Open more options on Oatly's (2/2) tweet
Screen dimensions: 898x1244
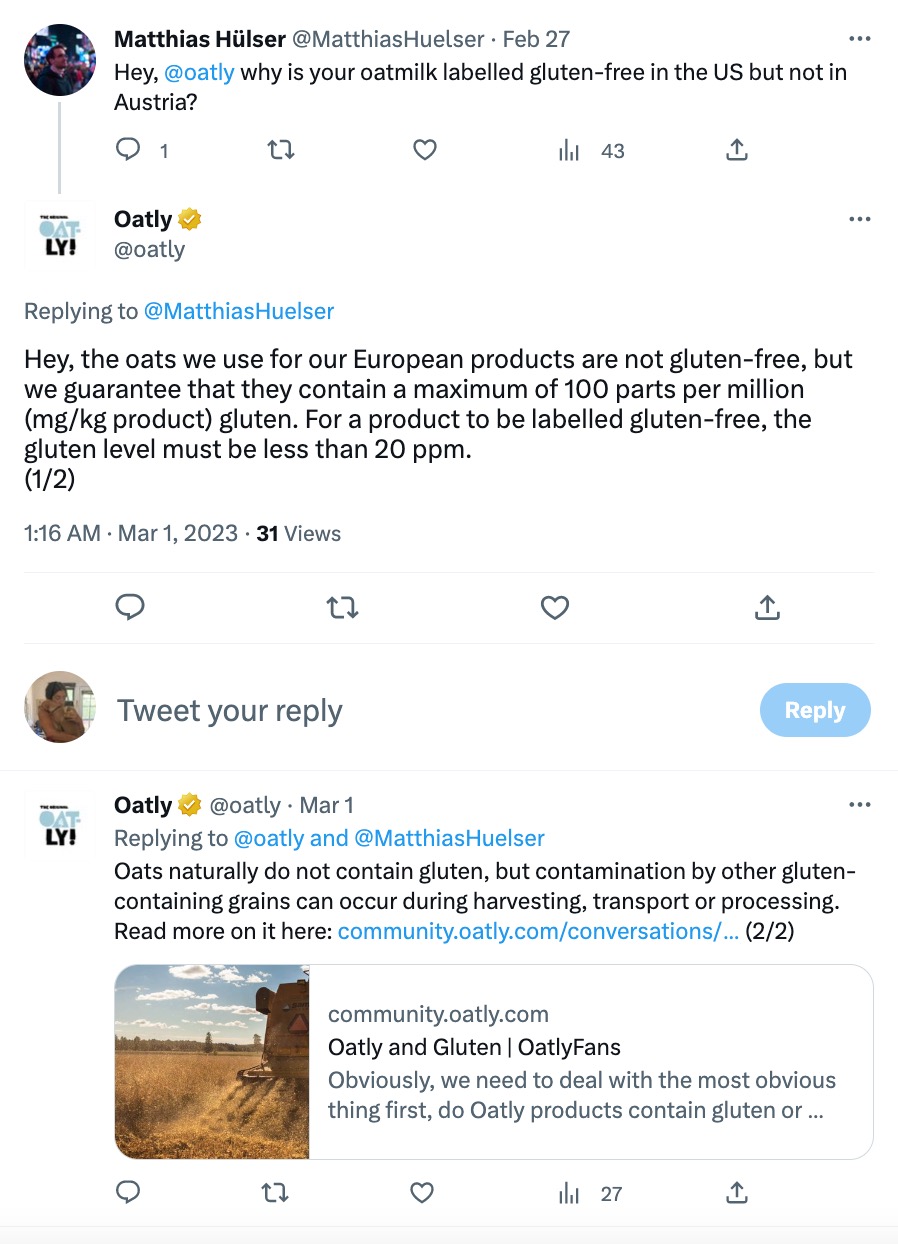click(x=859, y=805)
